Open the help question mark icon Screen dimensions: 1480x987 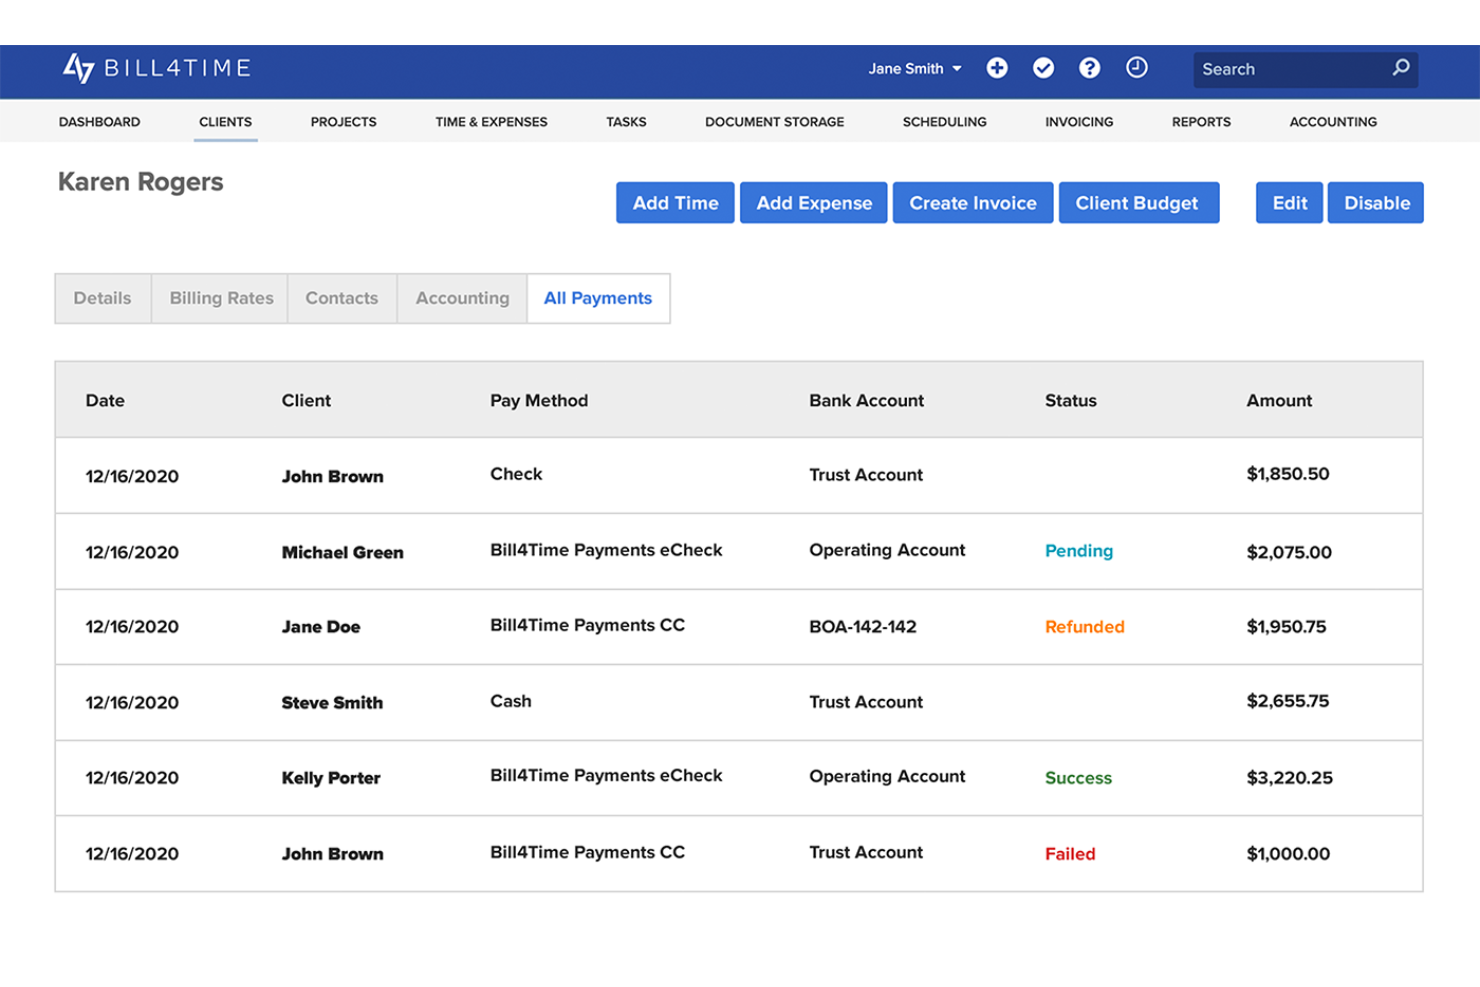coord(1089,68)
